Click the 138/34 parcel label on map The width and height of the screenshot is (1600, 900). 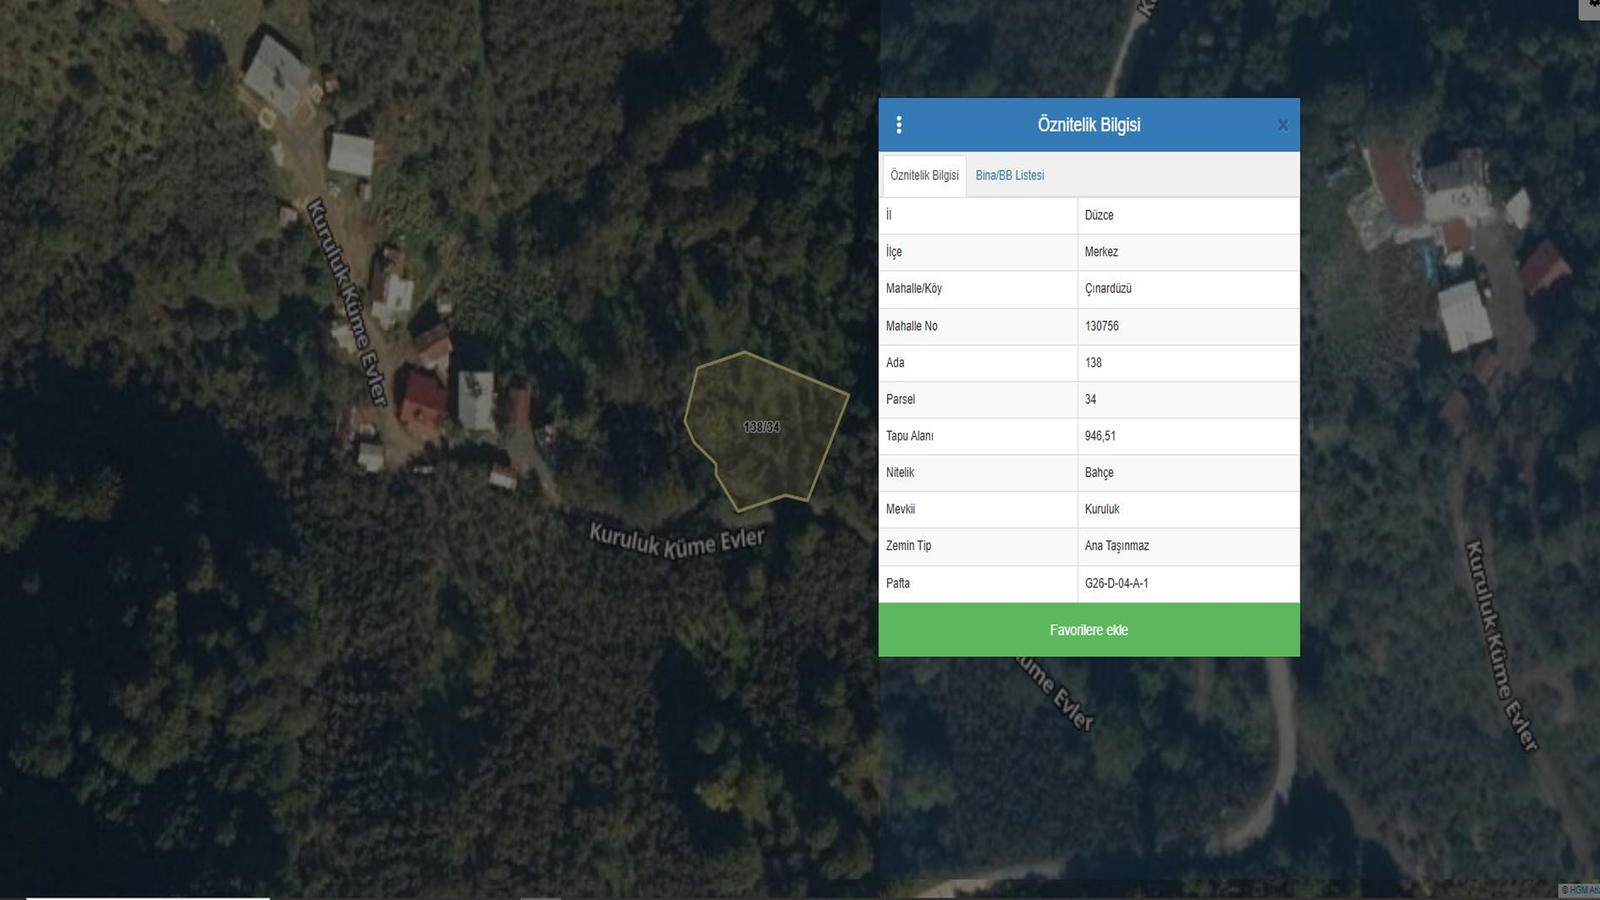click(x=761, y=427)
